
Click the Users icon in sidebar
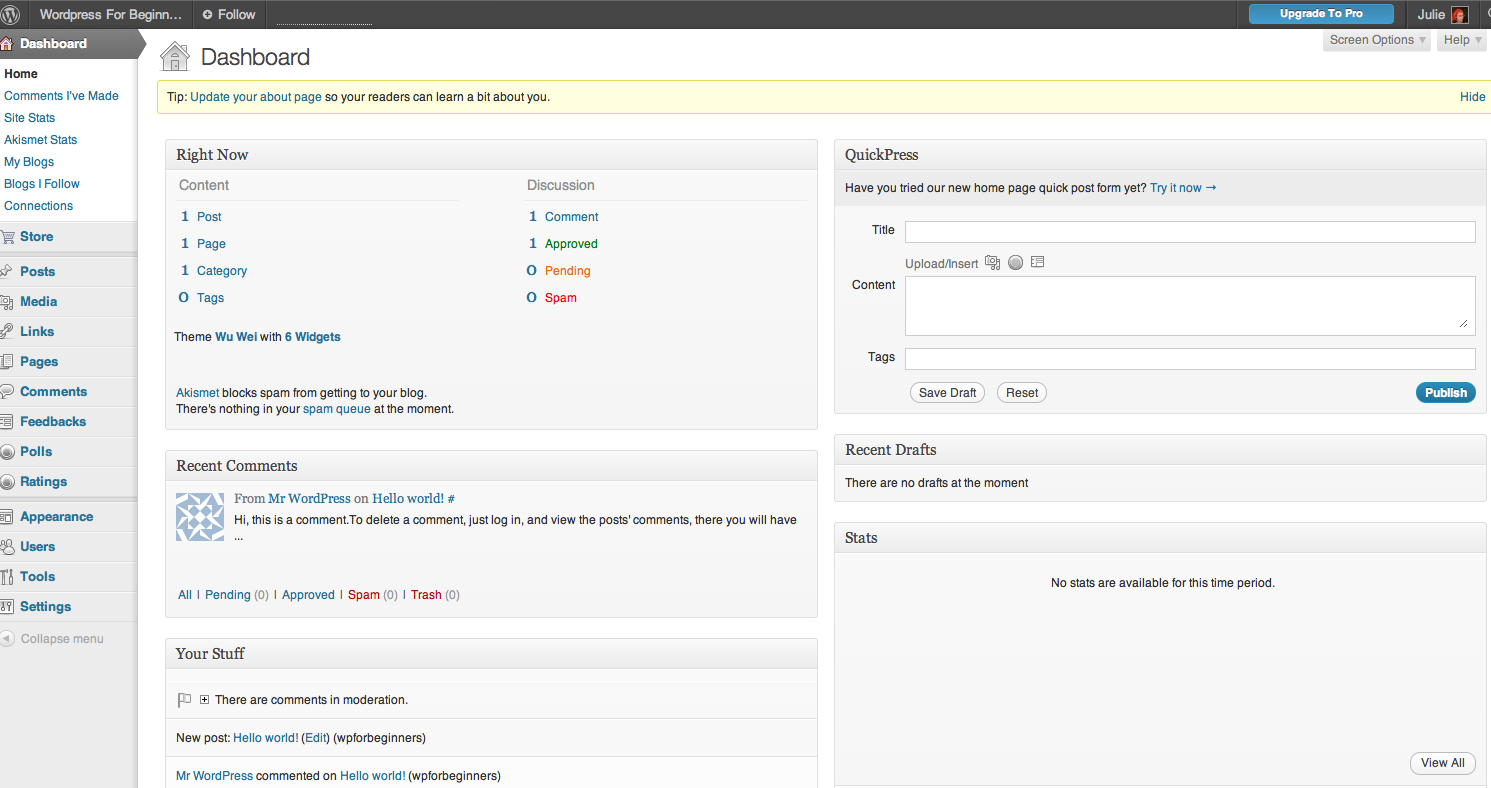pyautogui.click(x=6, y=547)
